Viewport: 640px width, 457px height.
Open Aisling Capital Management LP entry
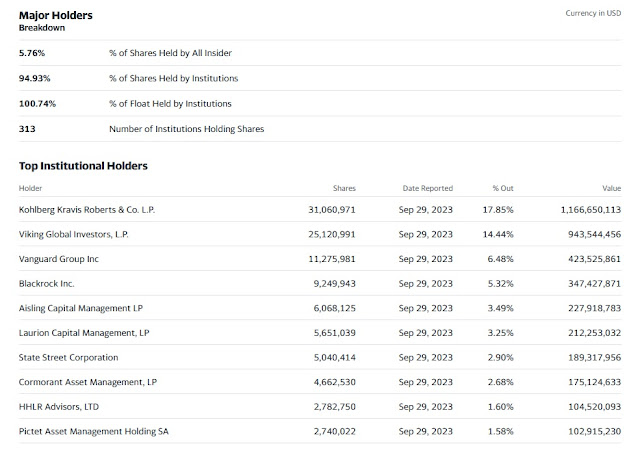(81, 308)
